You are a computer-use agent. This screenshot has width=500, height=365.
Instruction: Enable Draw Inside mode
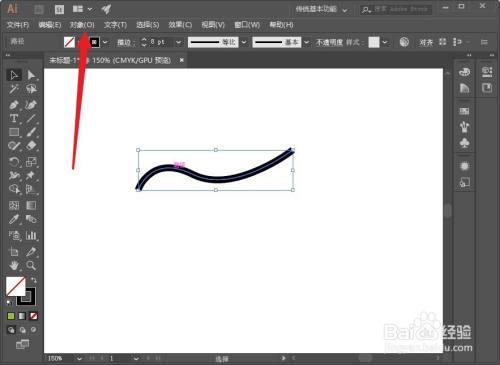[33, 329]
